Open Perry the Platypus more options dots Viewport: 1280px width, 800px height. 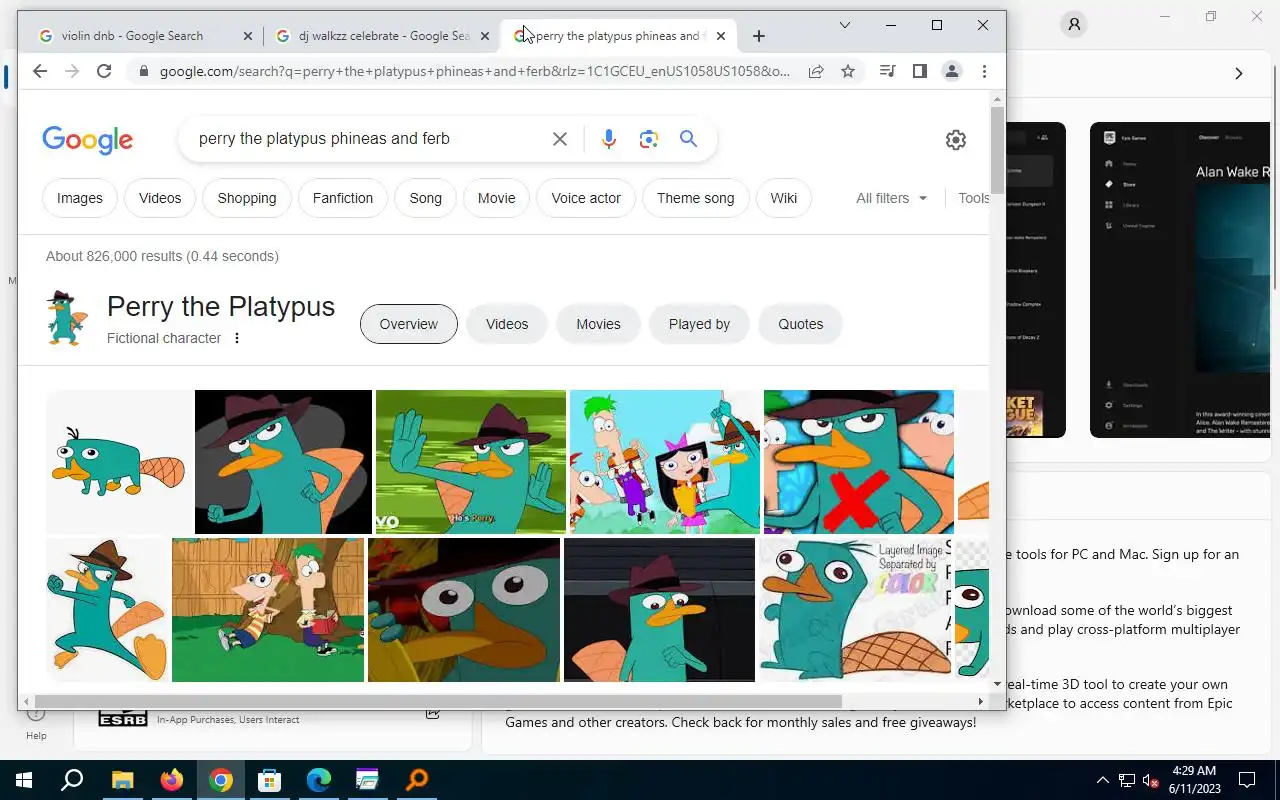(x=237, y=338)
